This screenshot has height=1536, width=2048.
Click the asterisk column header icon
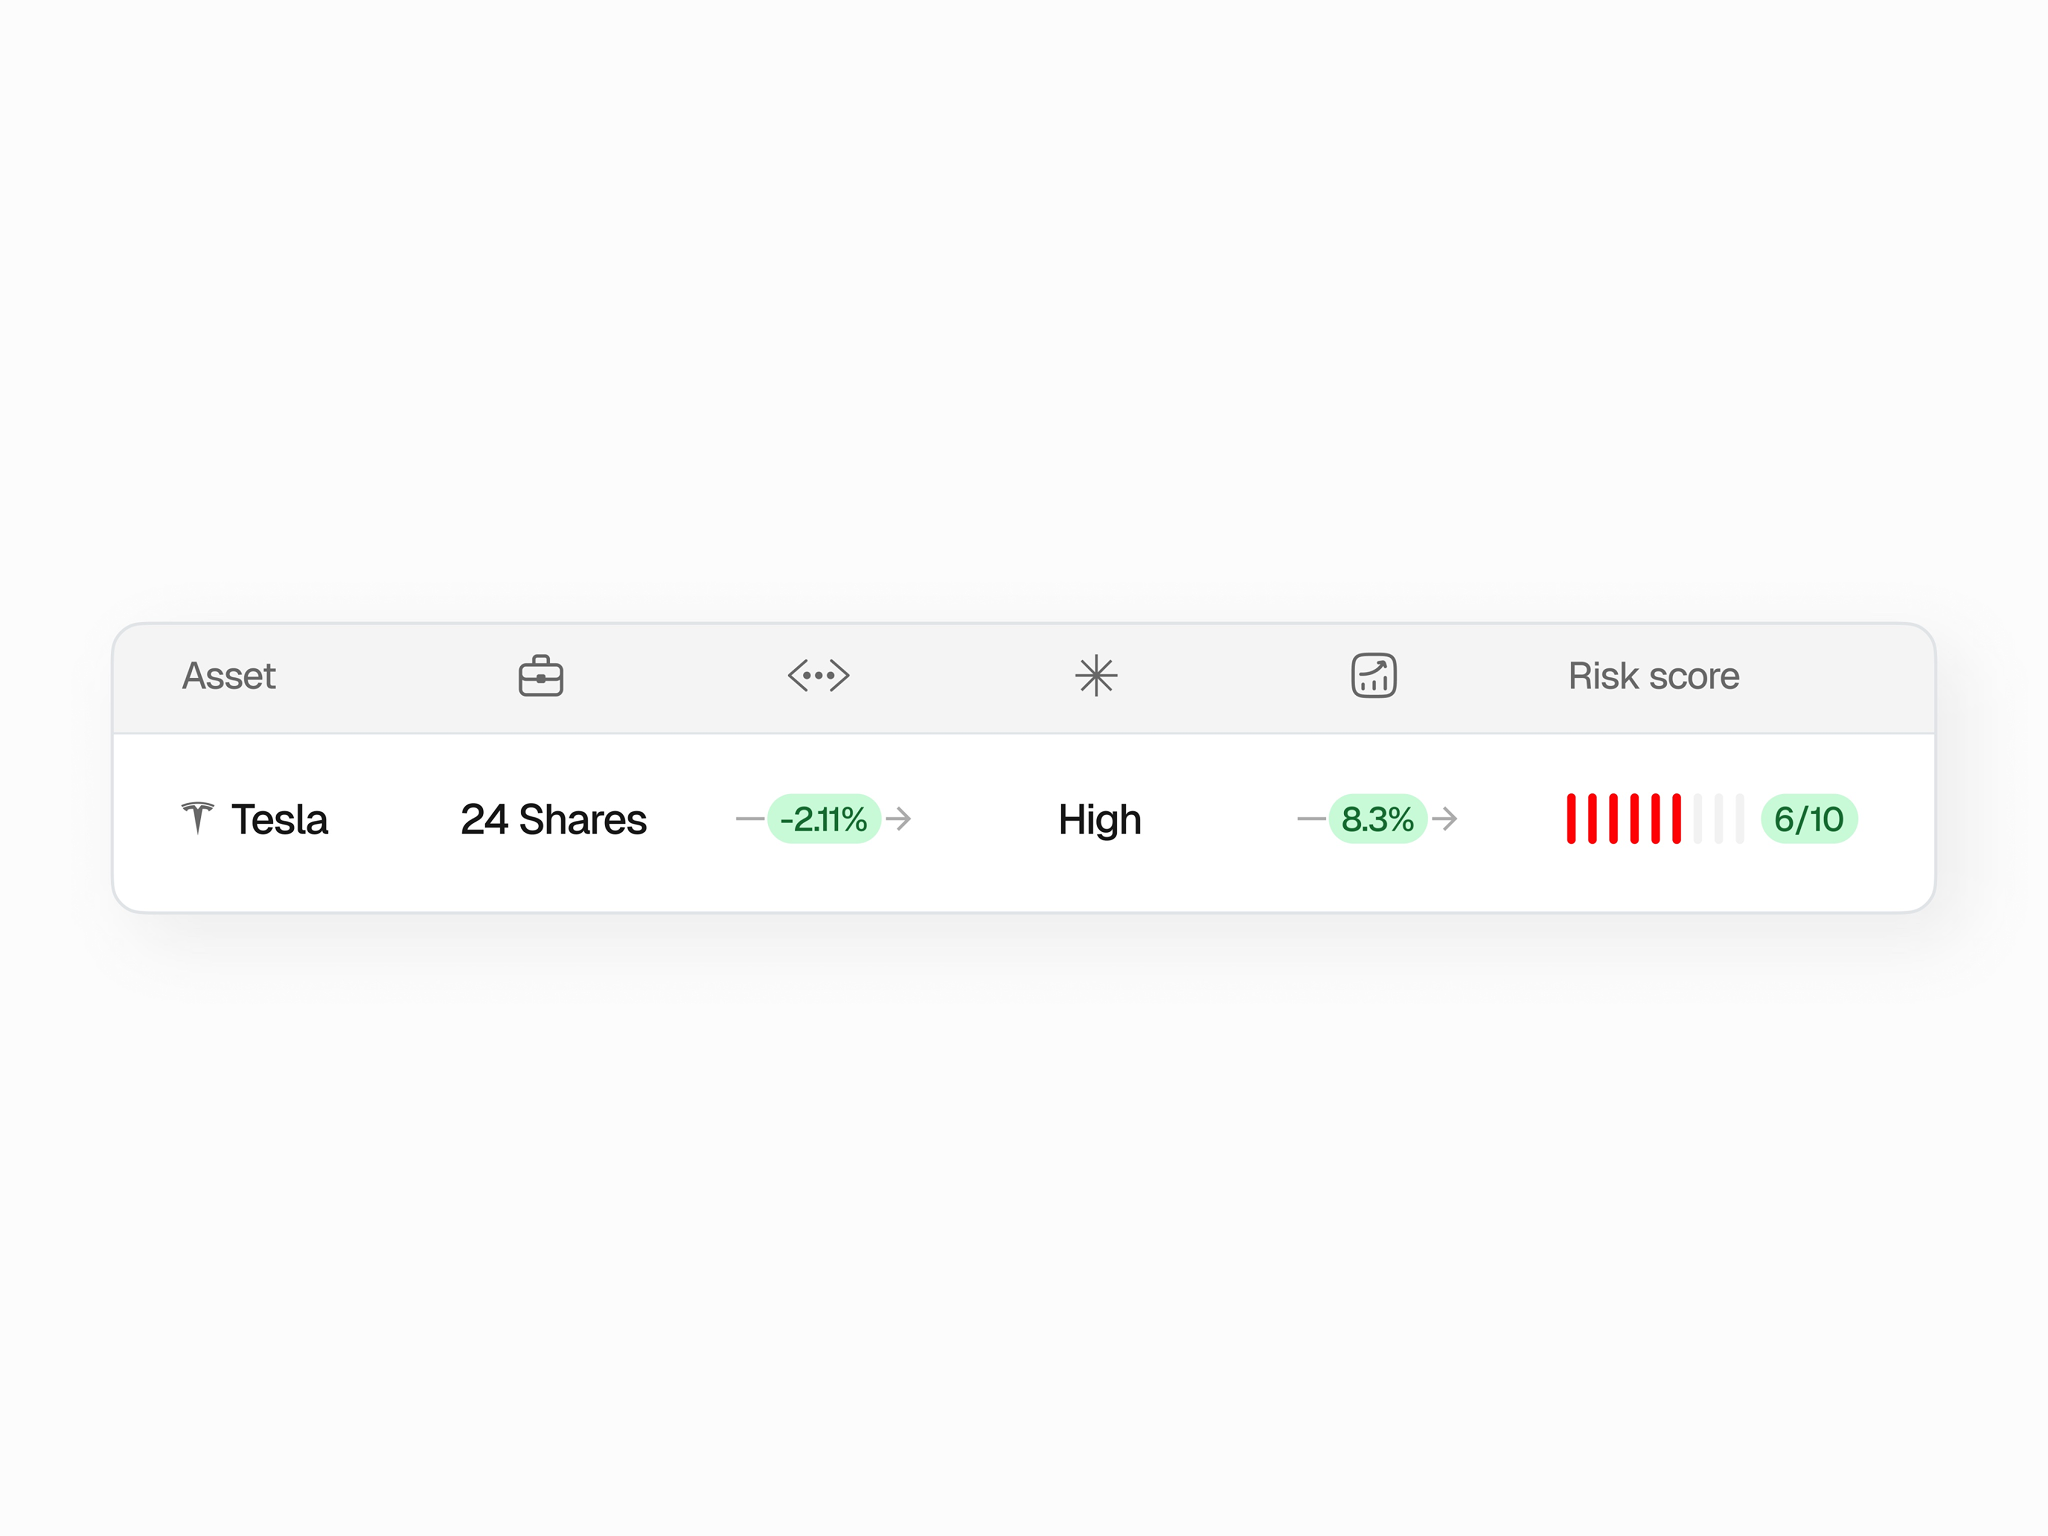click(x=1096, y=676)
